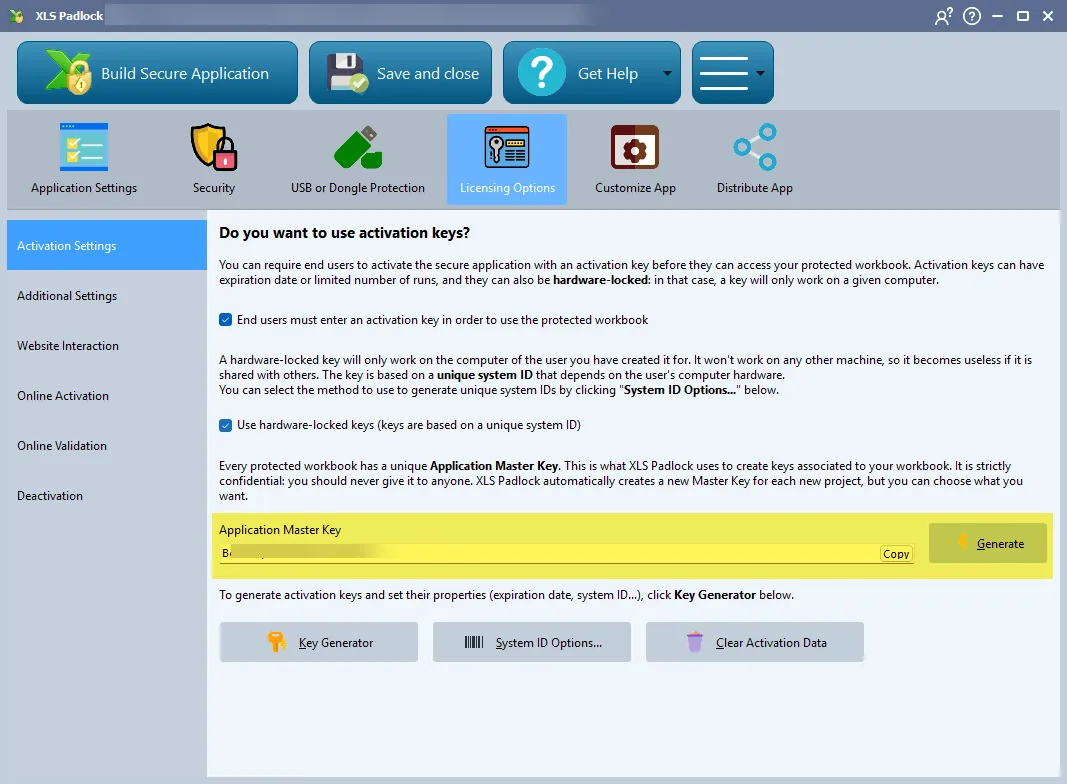Viewport: 1067px width, 784px height.
Task: Open the Key Generator
Action: (318, 642)
